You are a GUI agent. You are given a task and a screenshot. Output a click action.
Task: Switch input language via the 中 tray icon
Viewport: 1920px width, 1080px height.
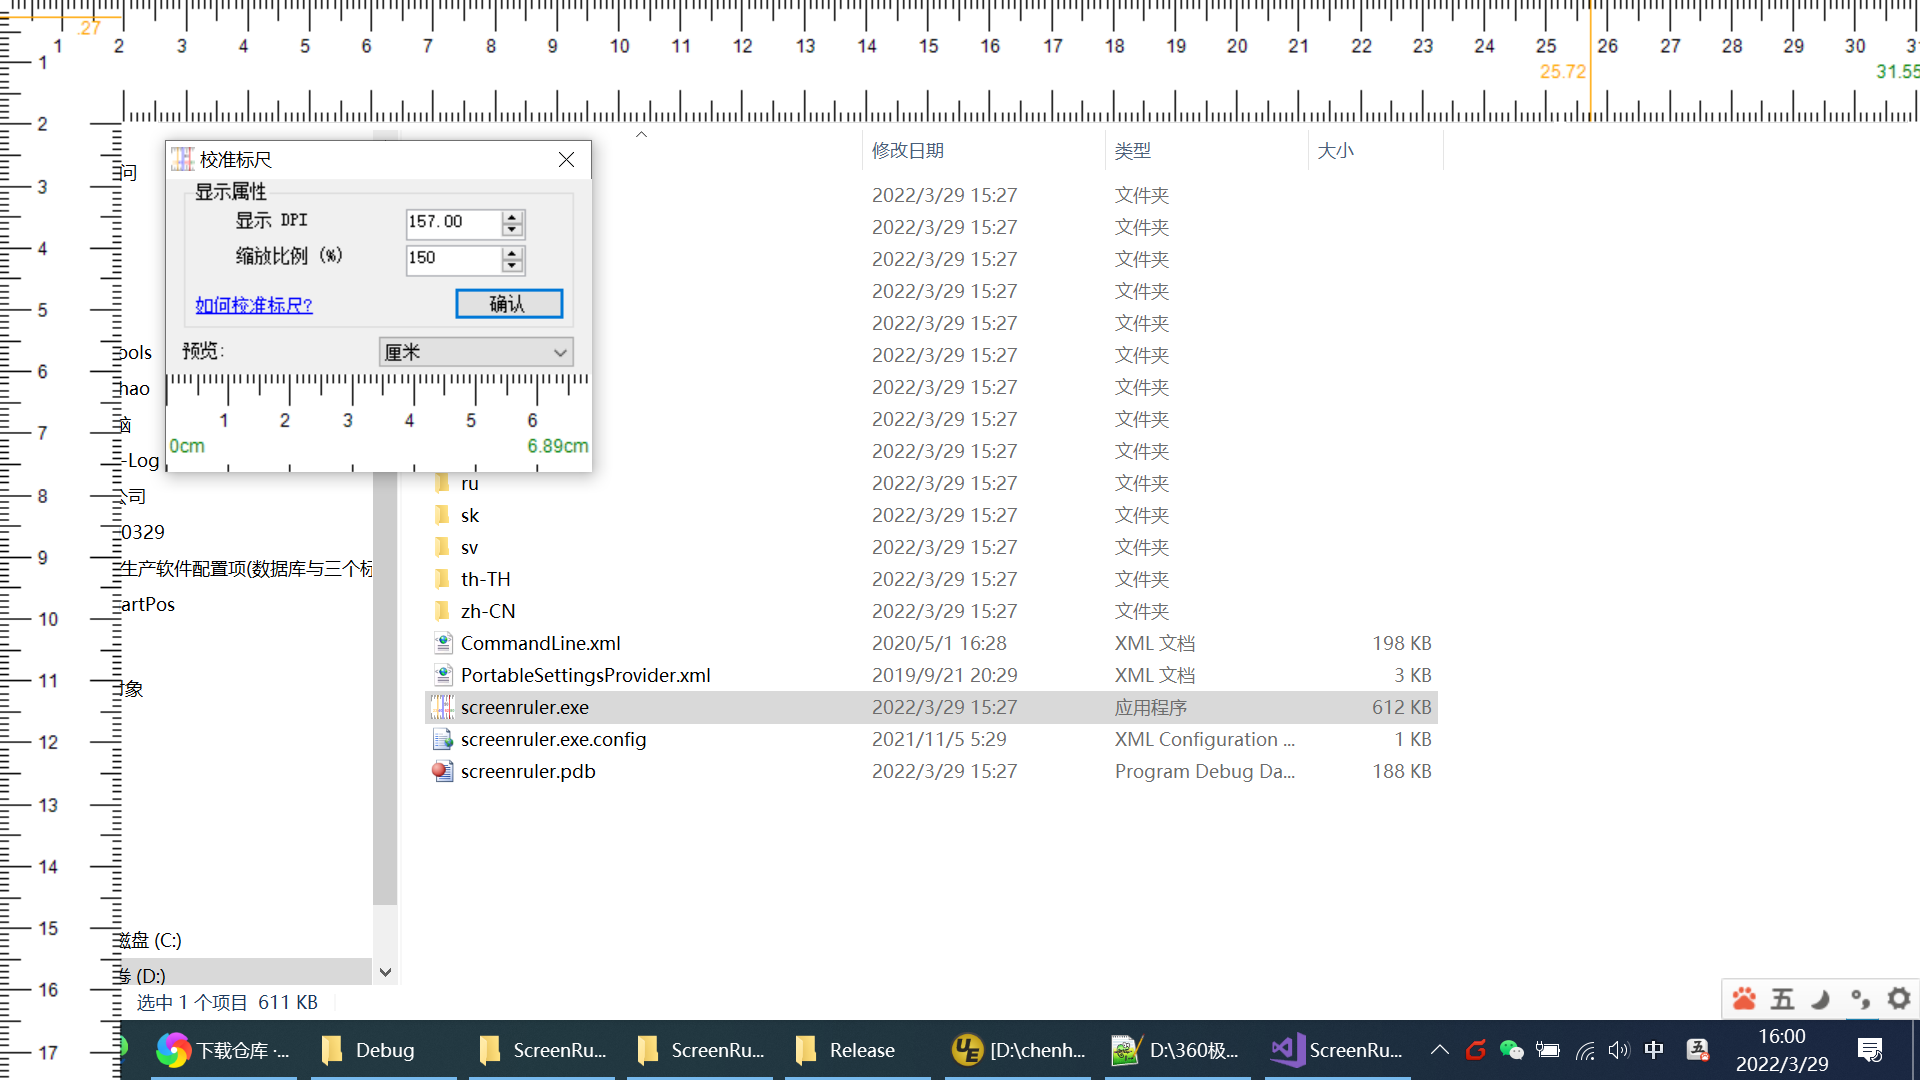(1654, 1050)
